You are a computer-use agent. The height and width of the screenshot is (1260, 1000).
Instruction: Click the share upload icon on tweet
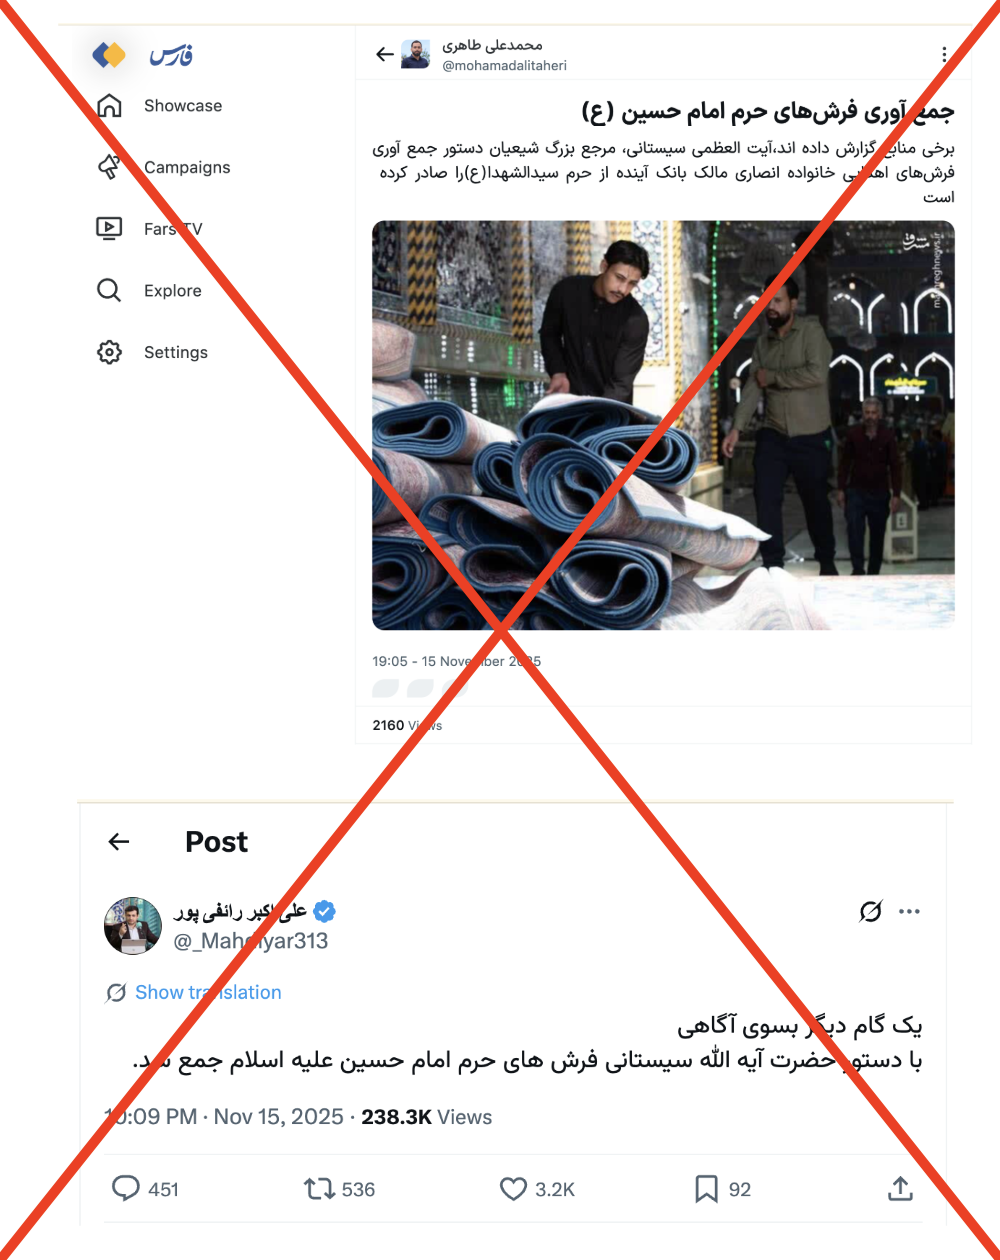point(900,1188)
